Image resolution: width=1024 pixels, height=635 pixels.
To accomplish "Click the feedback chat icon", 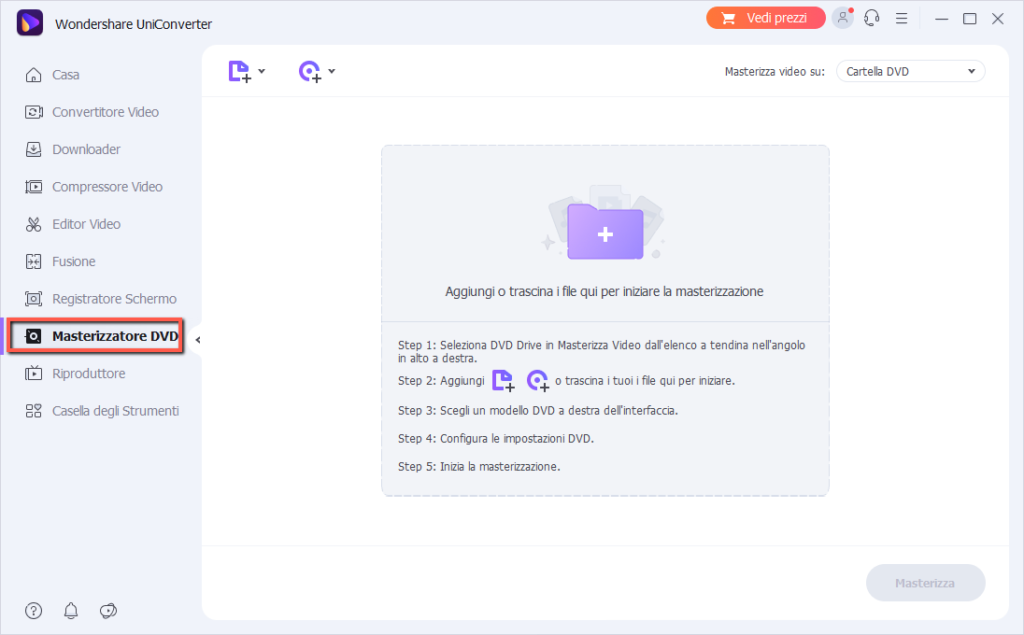I will coord(109,610).
